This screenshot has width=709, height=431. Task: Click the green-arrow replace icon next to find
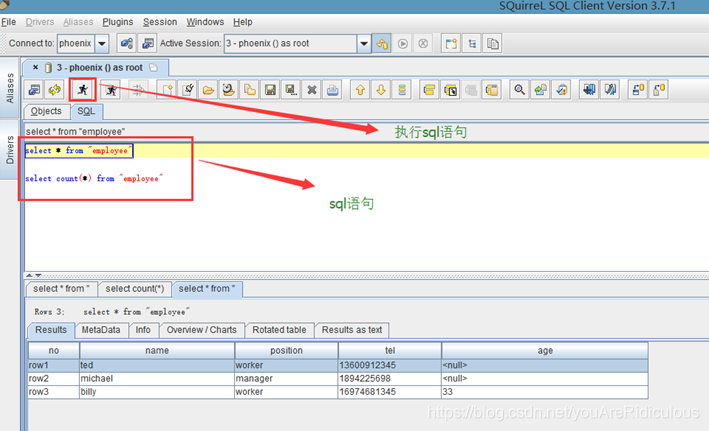[x=540, y=90]
